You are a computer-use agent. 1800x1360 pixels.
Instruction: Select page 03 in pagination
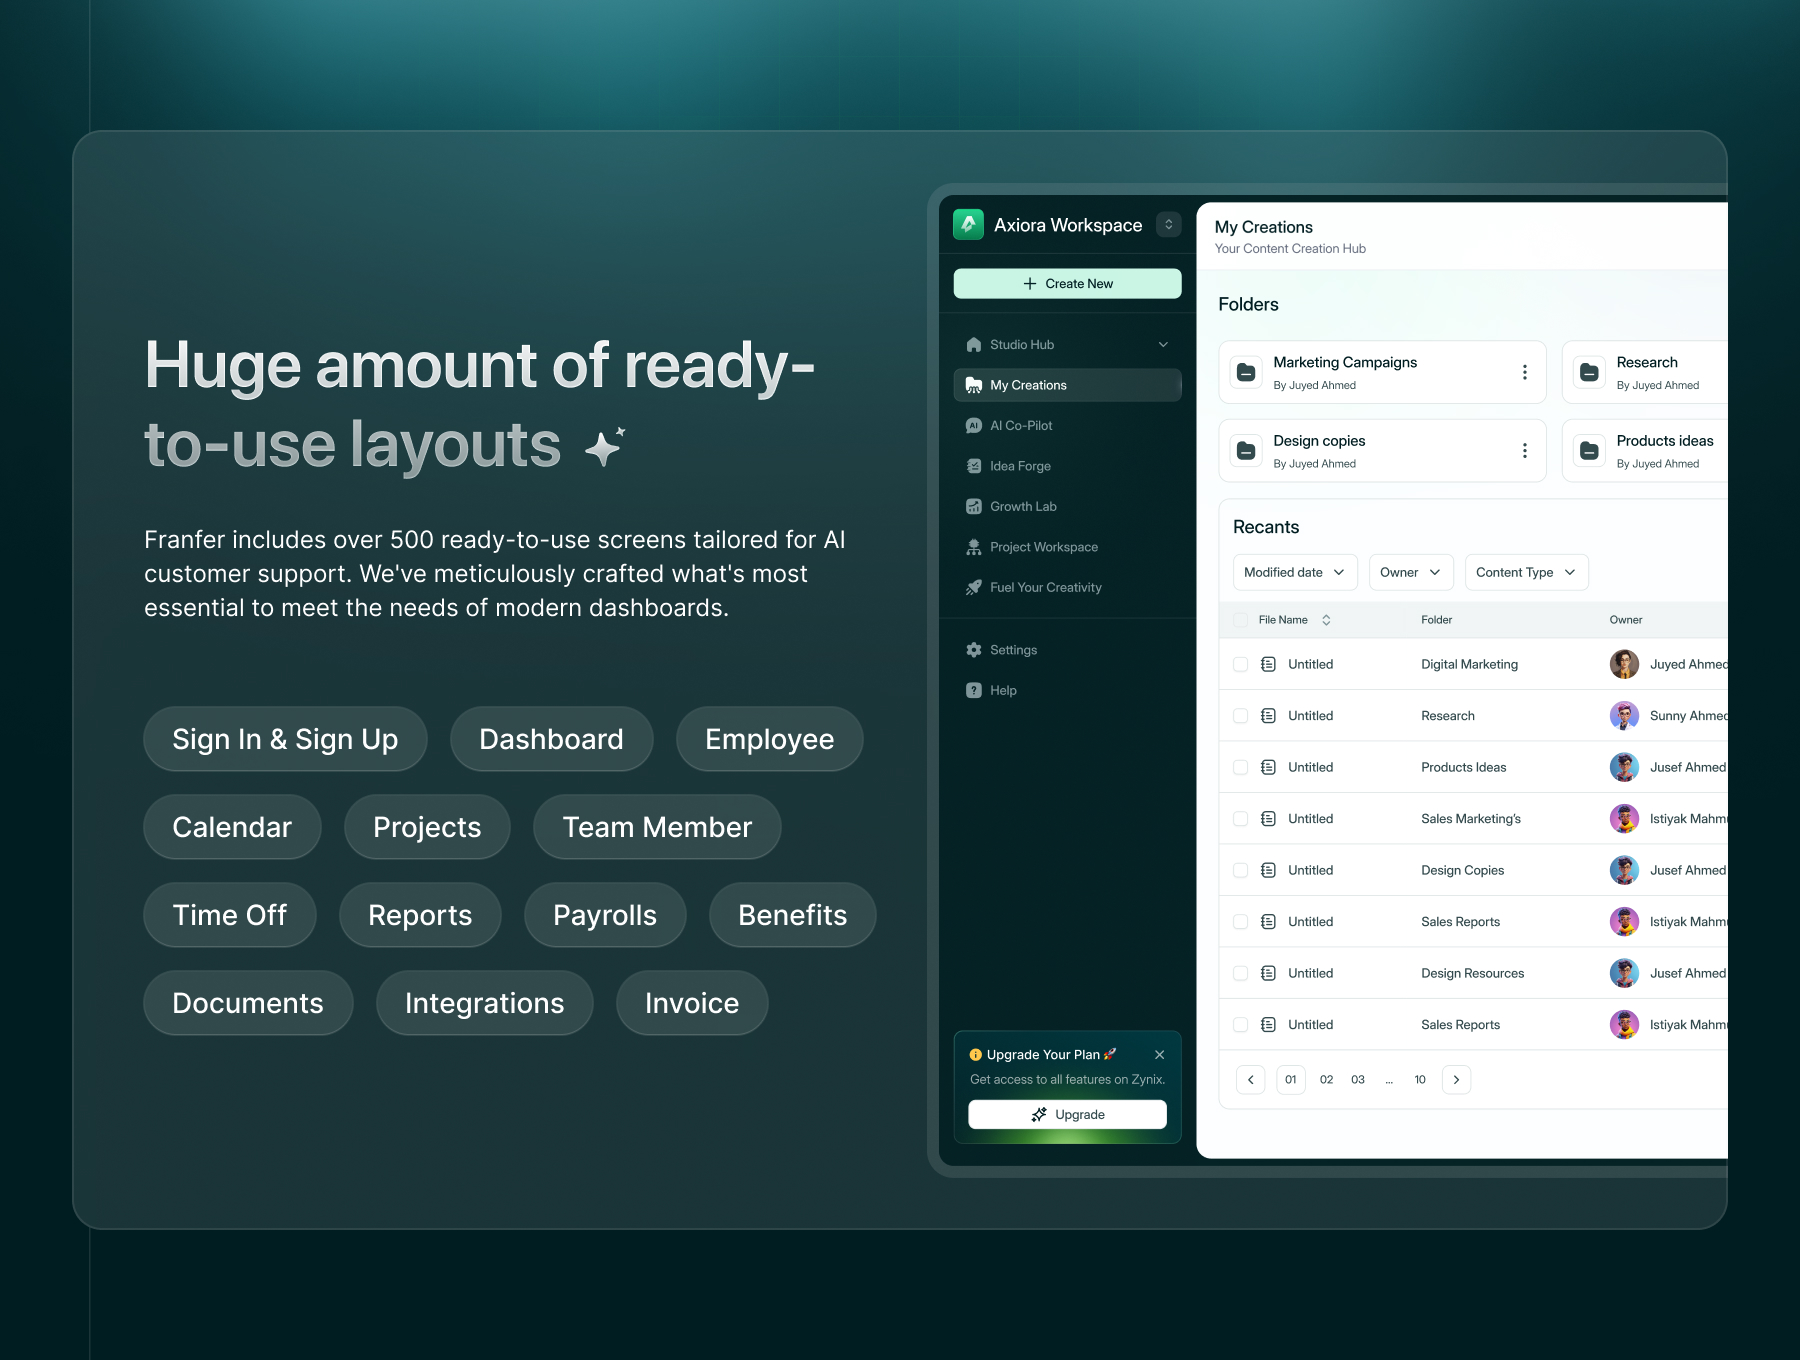click(x=1358, y=1080)
